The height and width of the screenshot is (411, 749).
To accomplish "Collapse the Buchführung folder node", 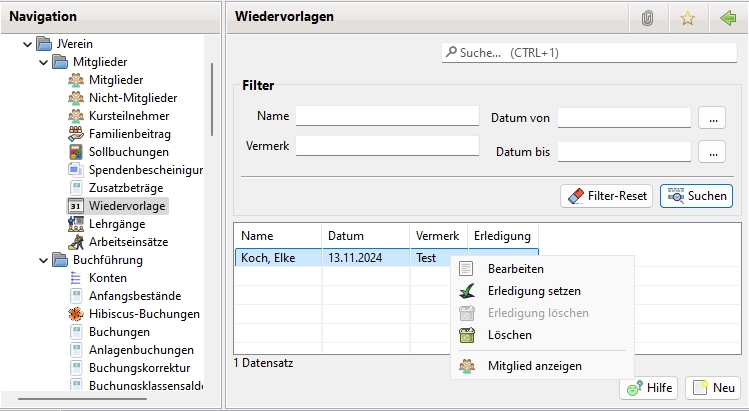I will pos(43,260).
